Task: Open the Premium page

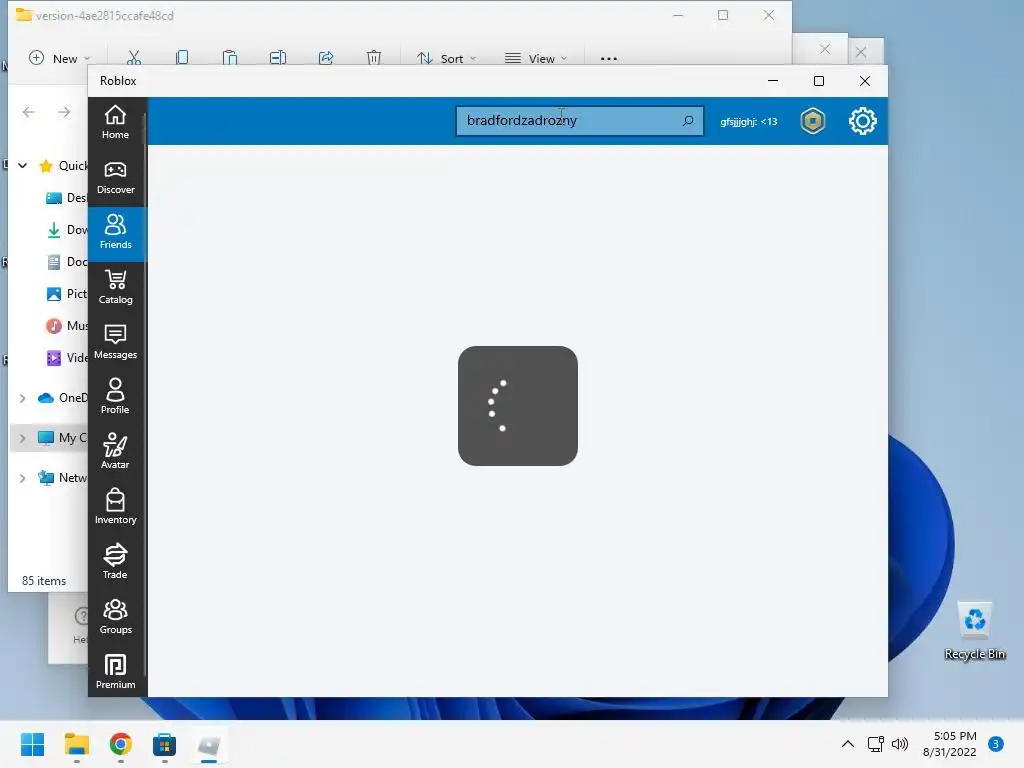Action: click(x=116, y=671)
